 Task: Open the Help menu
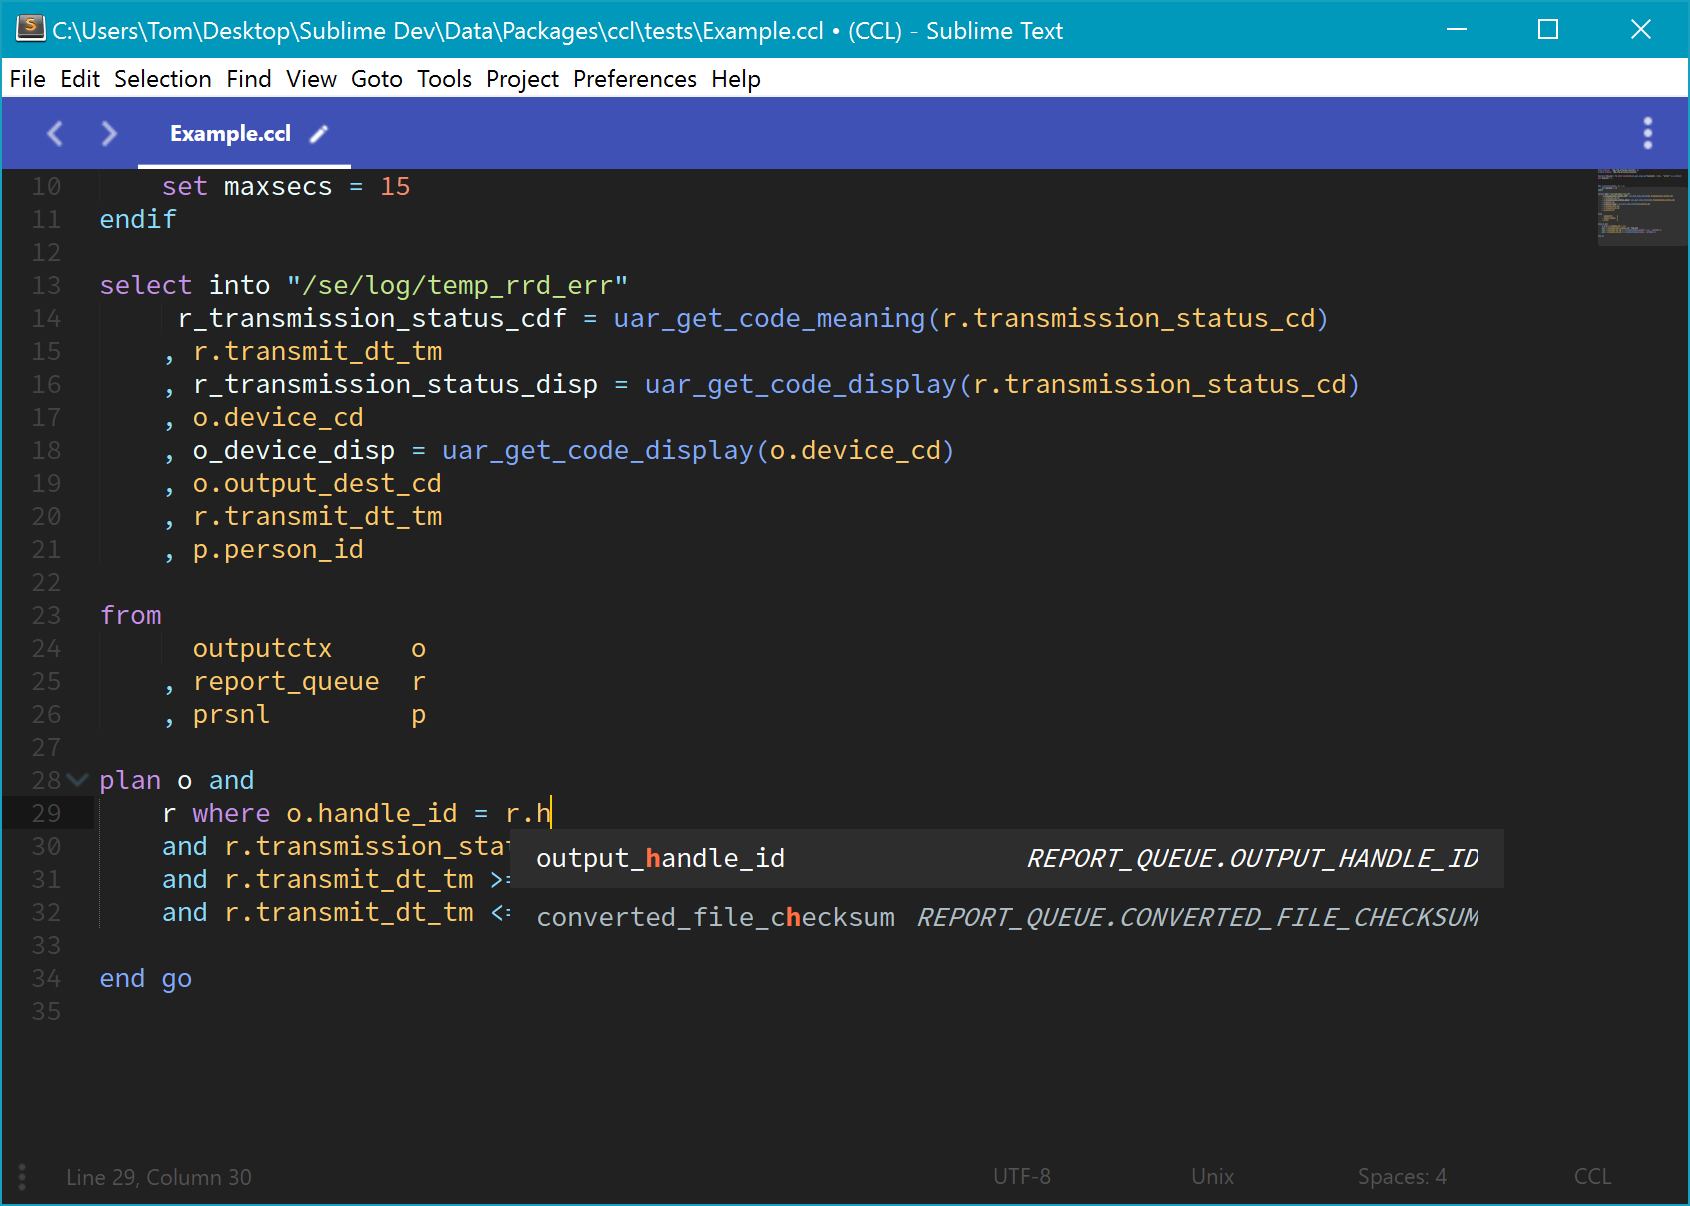(x=736, y=79)
